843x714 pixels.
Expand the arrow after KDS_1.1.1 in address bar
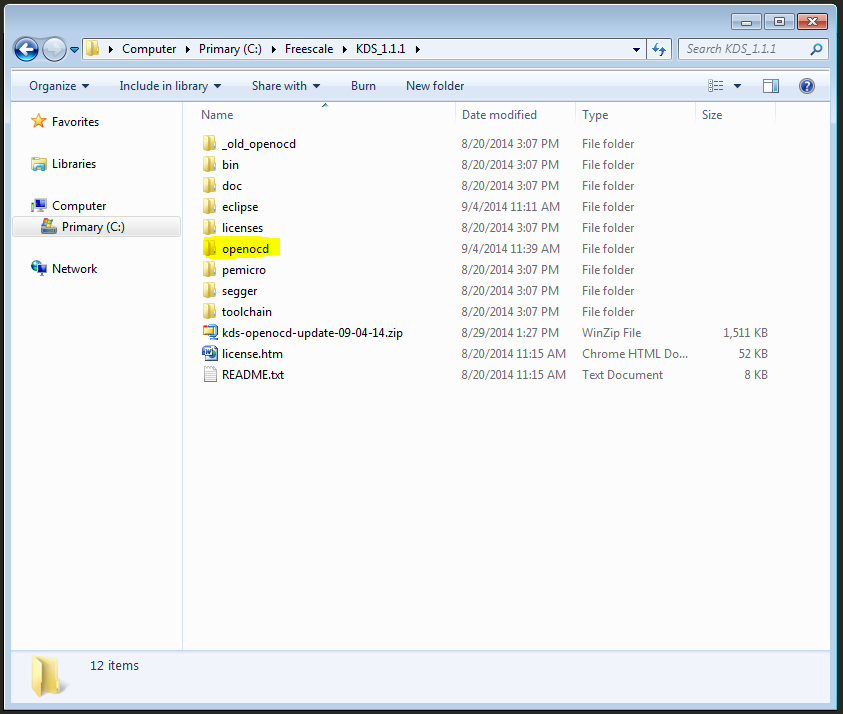tap(417, 49)
